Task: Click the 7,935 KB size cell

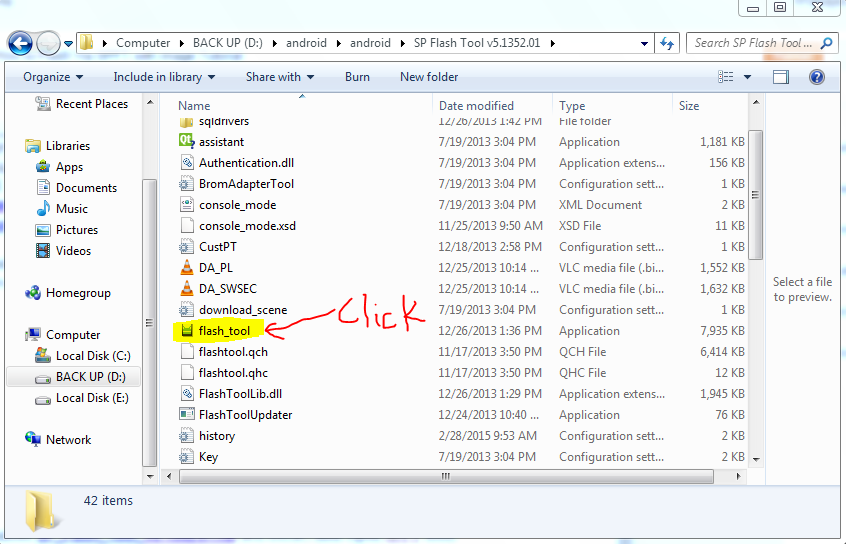Action: [x=722, y=331]
